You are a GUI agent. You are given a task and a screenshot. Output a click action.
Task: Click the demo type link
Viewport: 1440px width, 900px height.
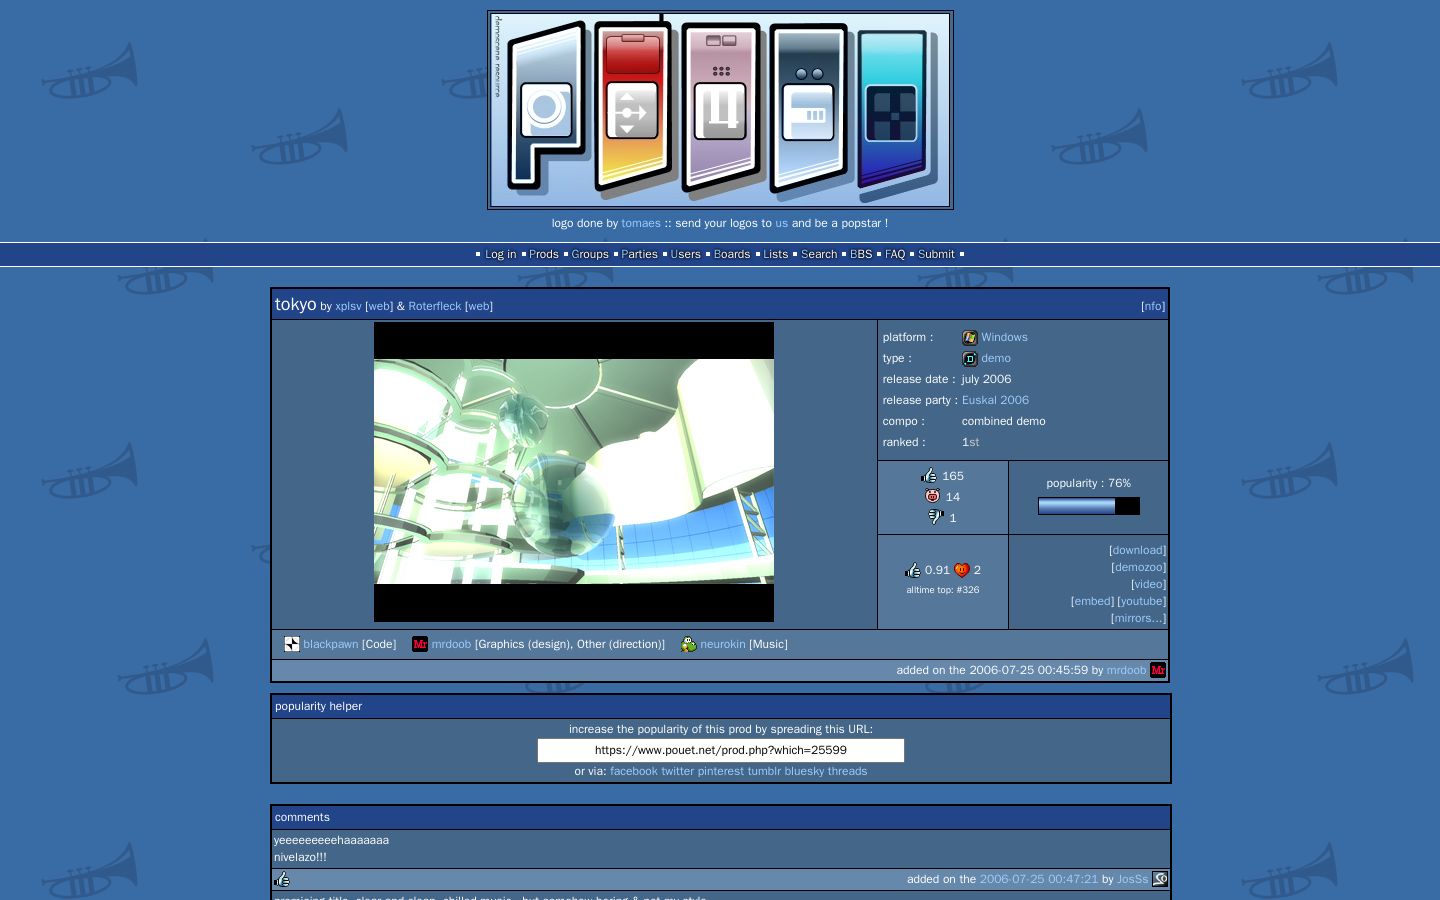[x=996, y=359]
